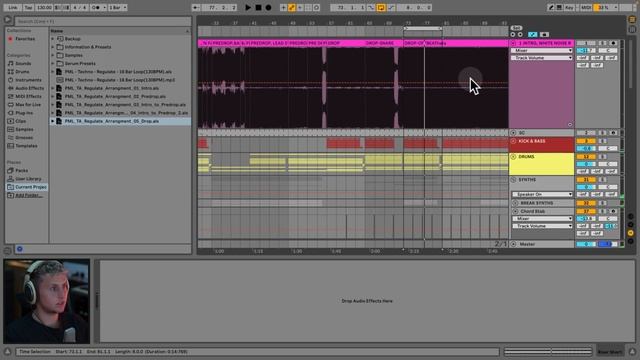Click the Tap tempo button

coord(28,7)
